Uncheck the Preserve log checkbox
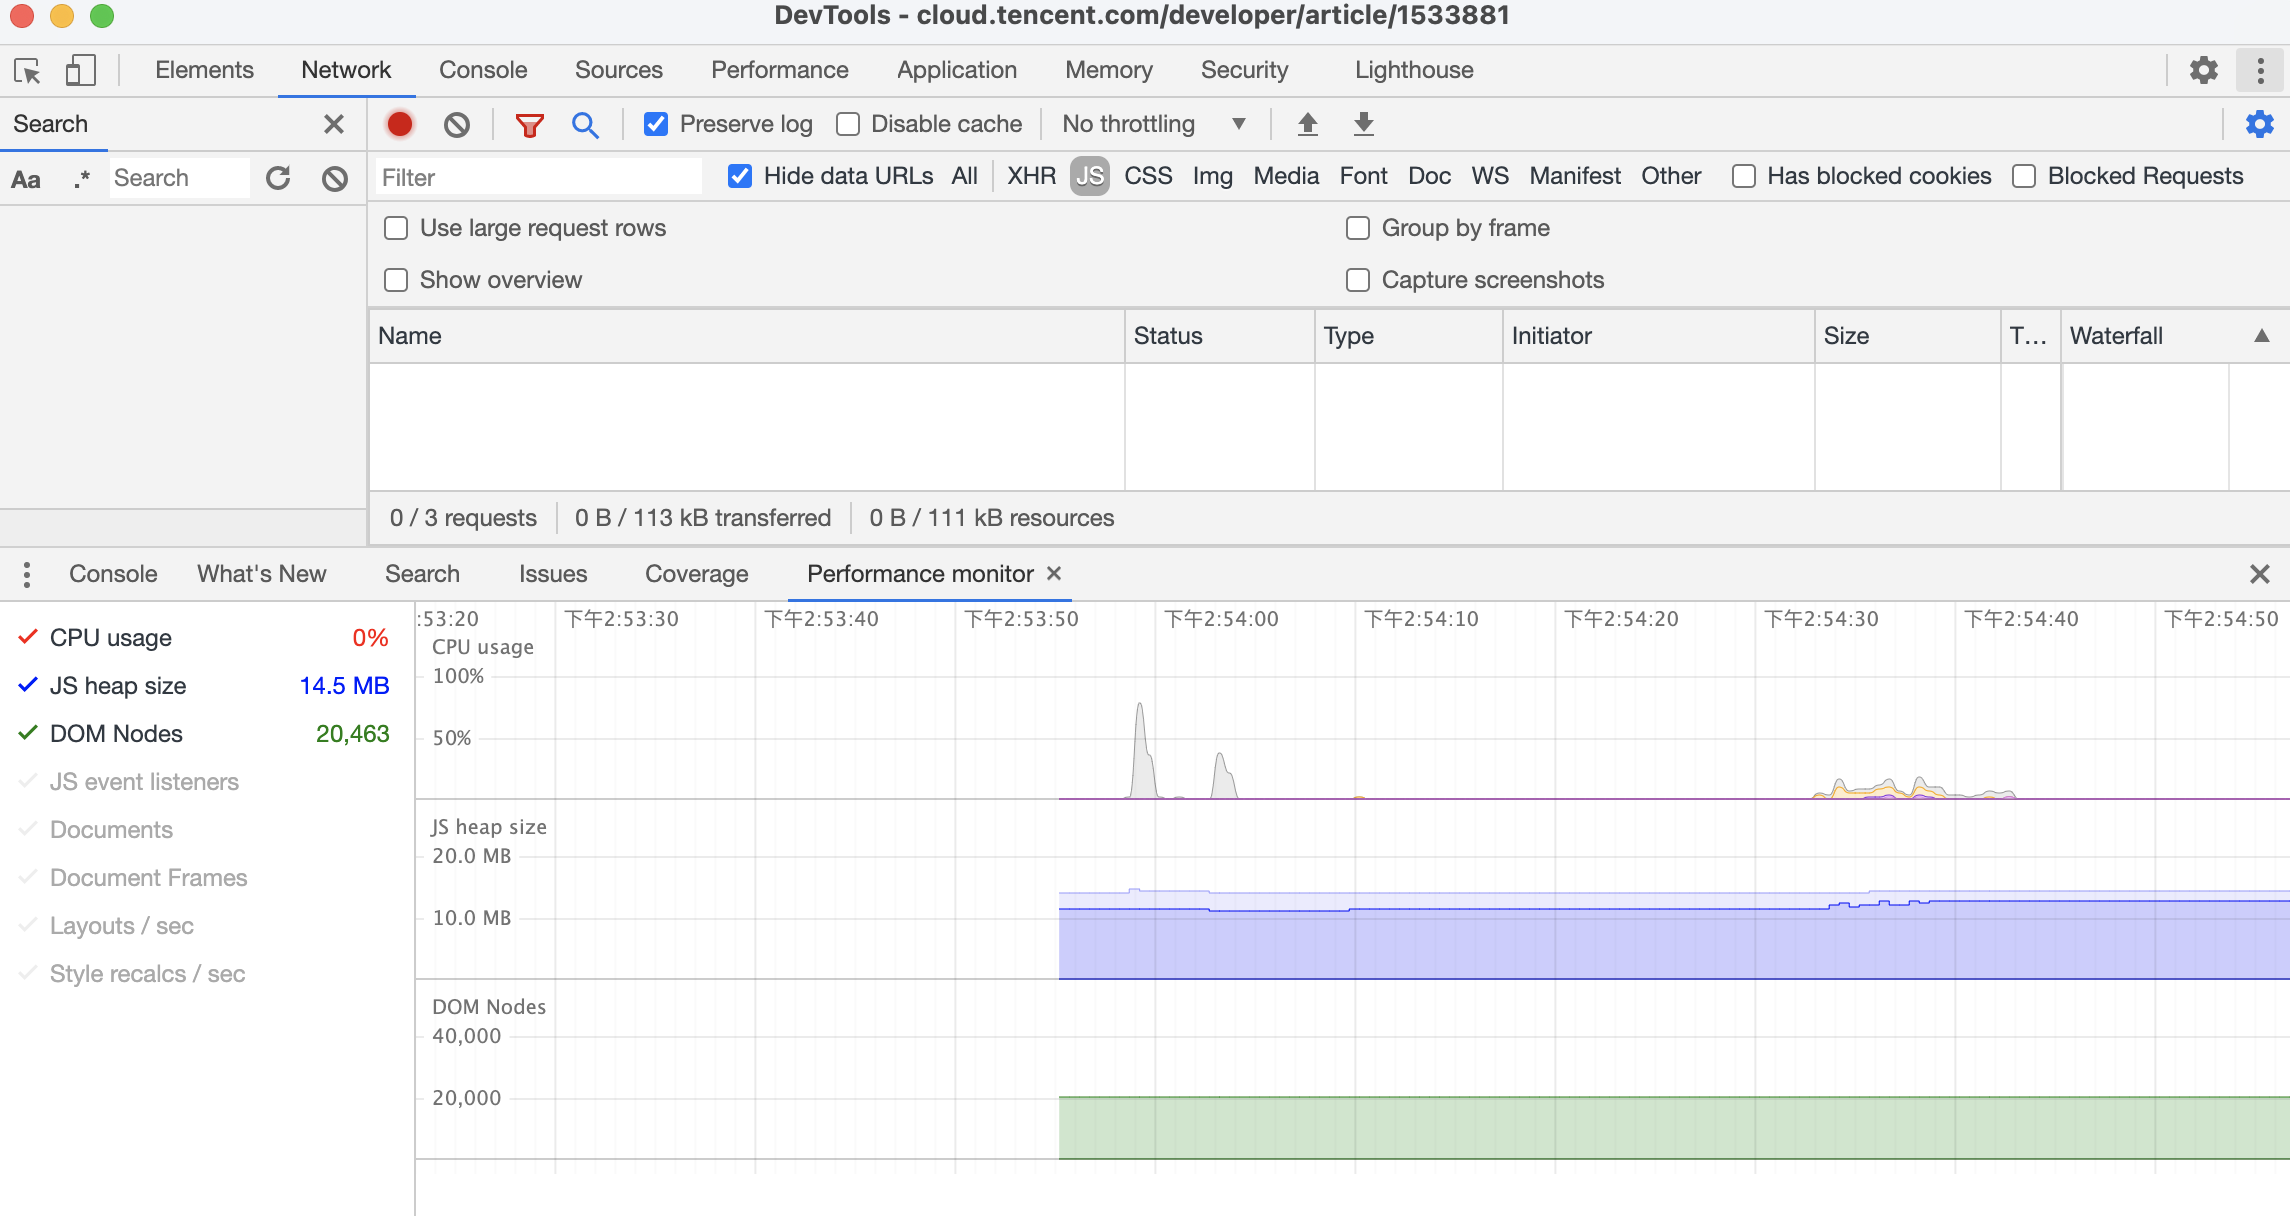The height and width of the screenshot is (1216, 2290). click(x=656, y=124)
